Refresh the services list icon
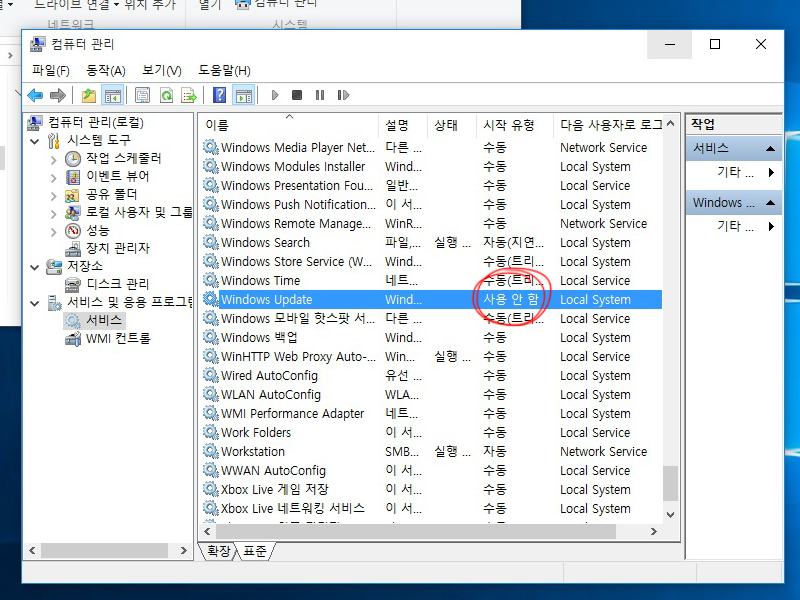 coord(166,95)
